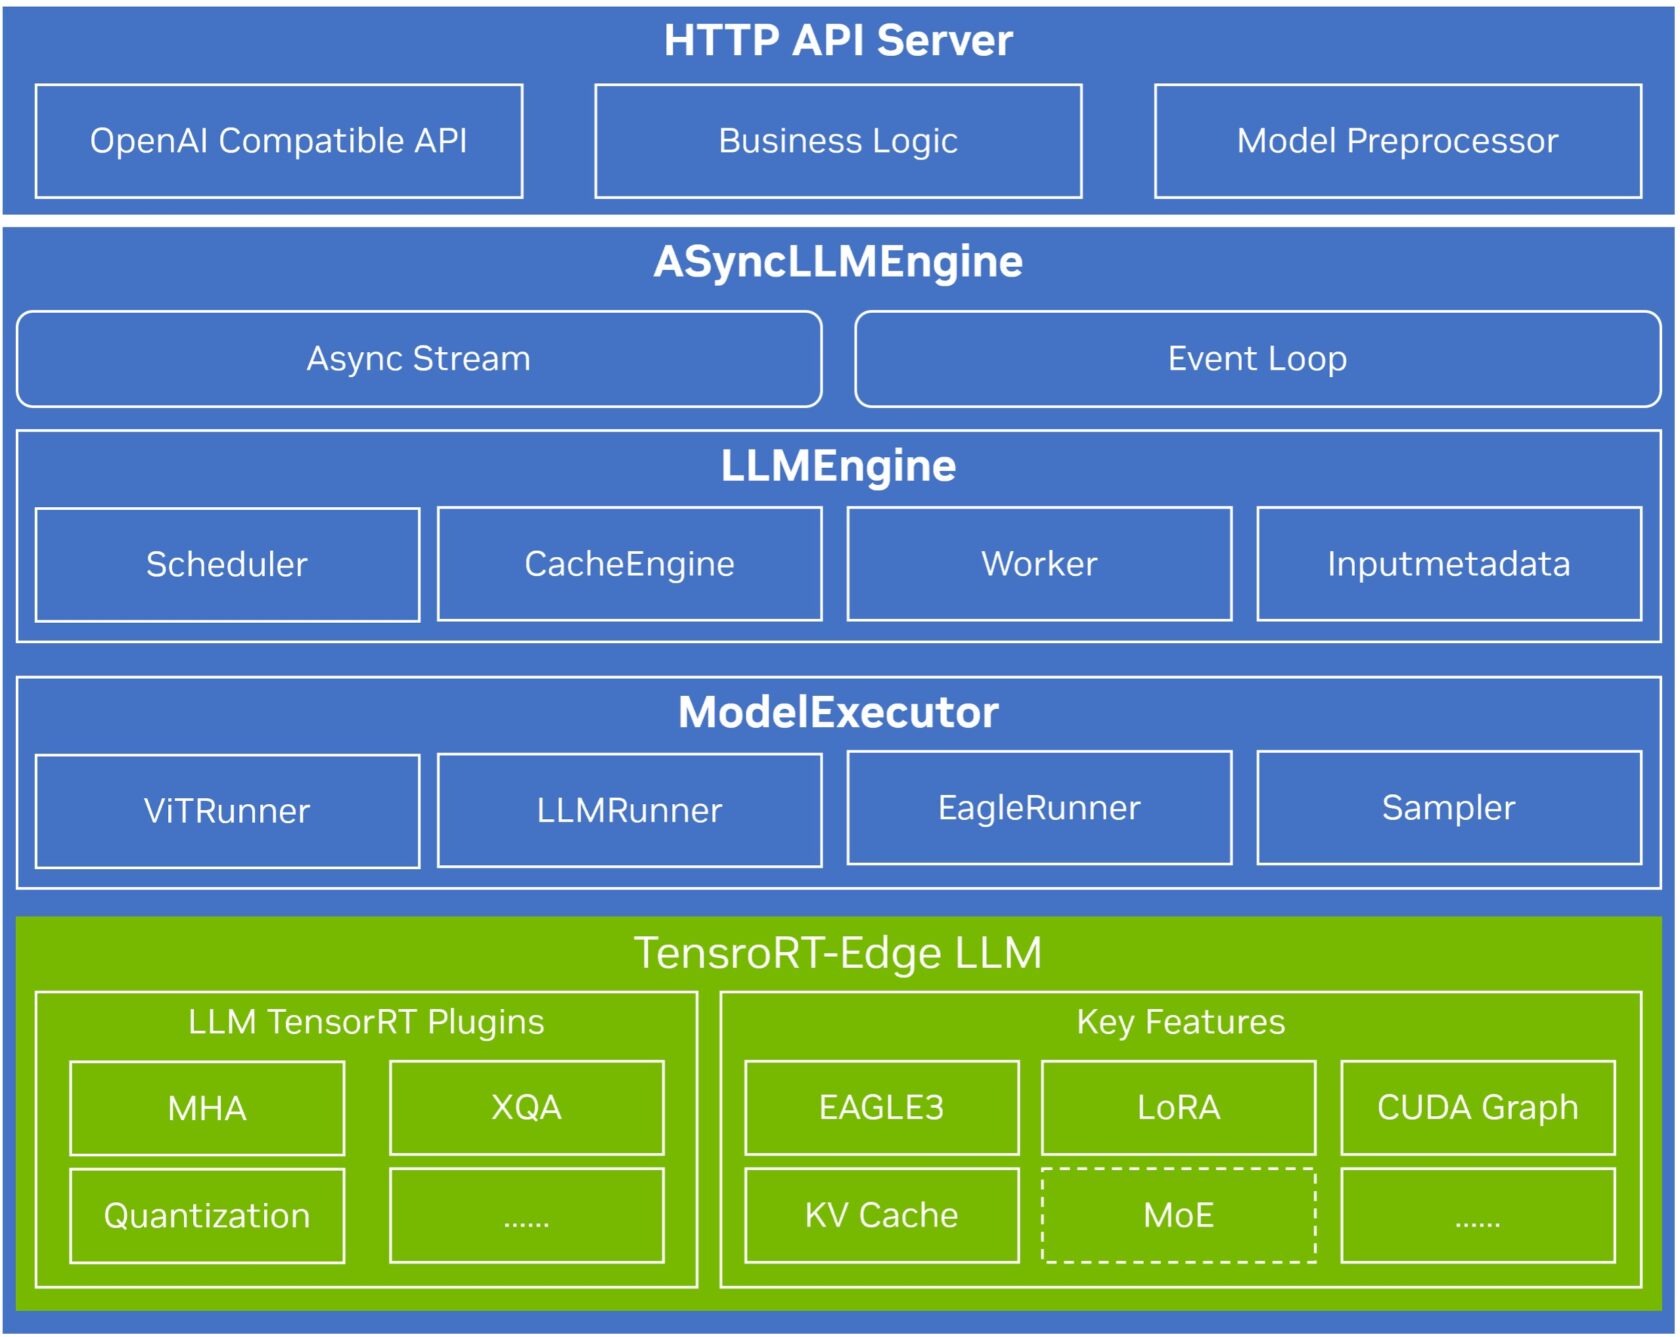
Task: Select the Scheduler component
Action: click(227, 565)
